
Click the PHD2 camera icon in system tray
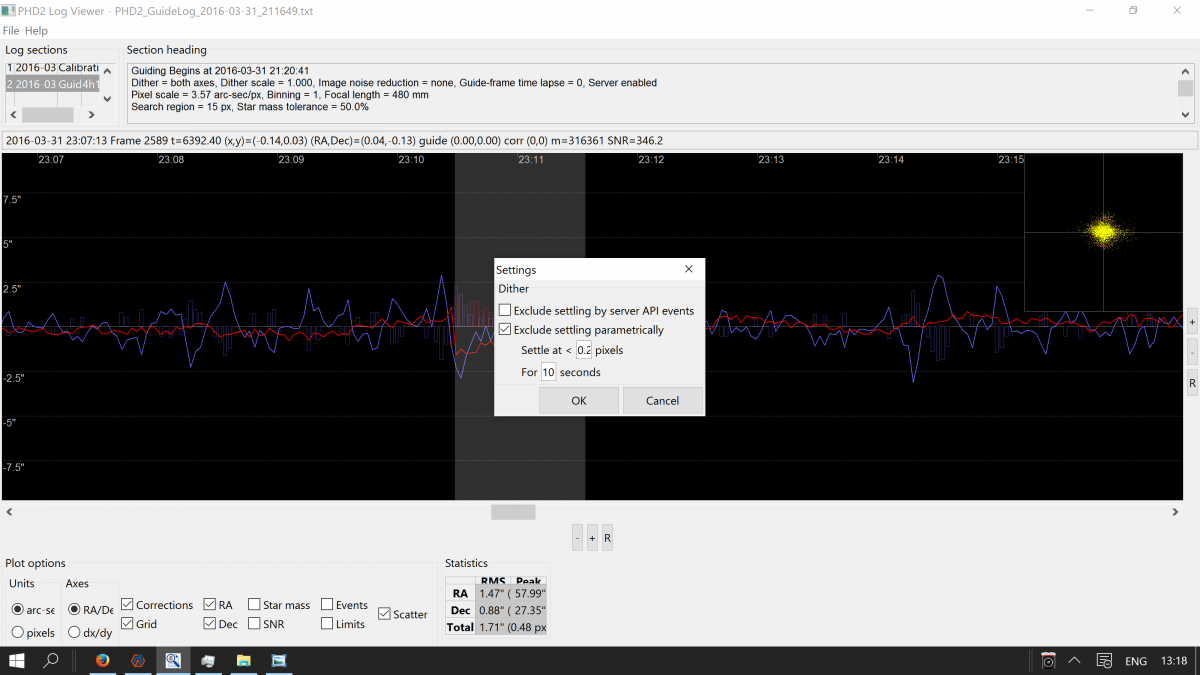pyautogui.click(x=1047, y=660)
